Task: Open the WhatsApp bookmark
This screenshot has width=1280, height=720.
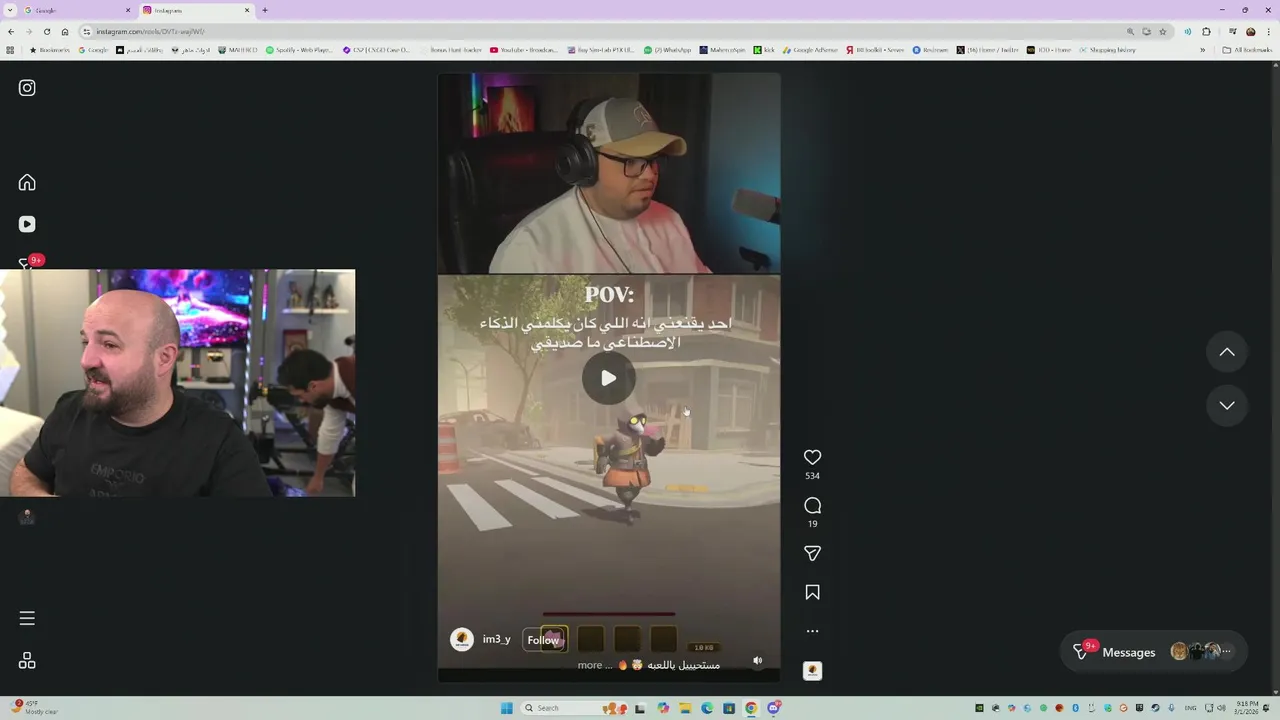Action: (668, 50)
